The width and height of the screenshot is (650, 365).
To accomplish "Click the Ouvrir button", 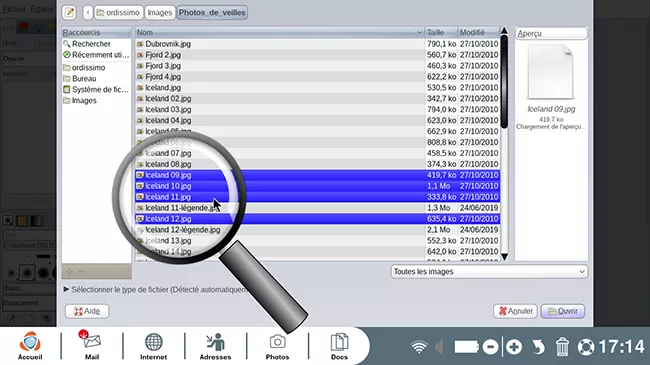I will [563, 311].
